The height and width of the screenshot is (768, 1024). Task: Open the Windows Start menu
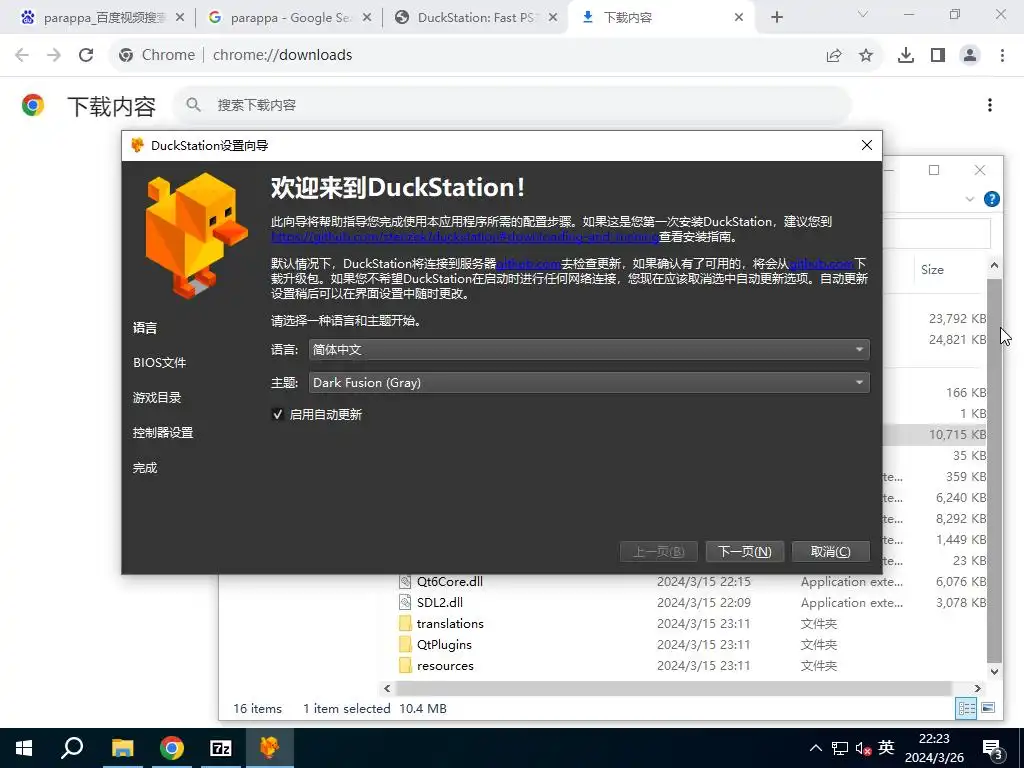[24, 748]
